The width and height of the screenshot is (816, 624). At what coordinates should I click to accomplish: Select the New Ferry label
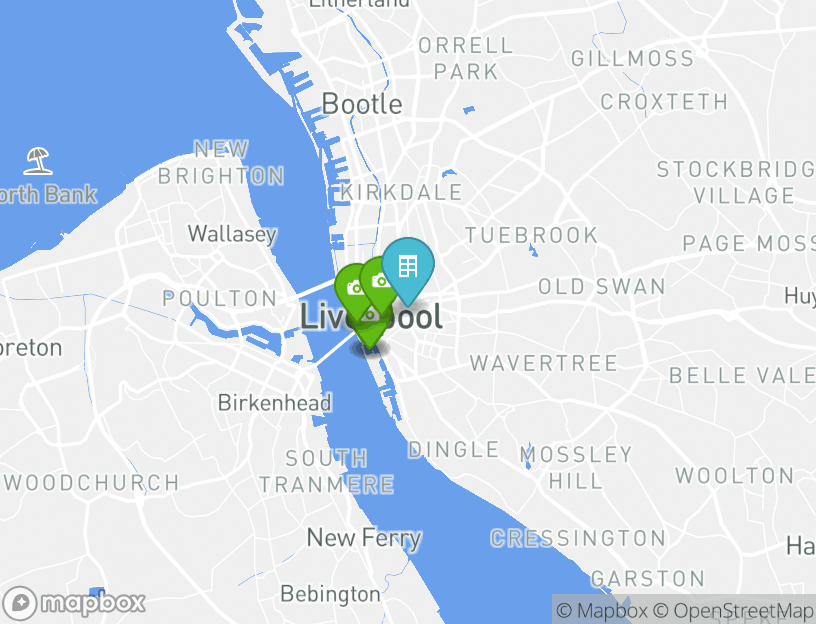(364, 538)
